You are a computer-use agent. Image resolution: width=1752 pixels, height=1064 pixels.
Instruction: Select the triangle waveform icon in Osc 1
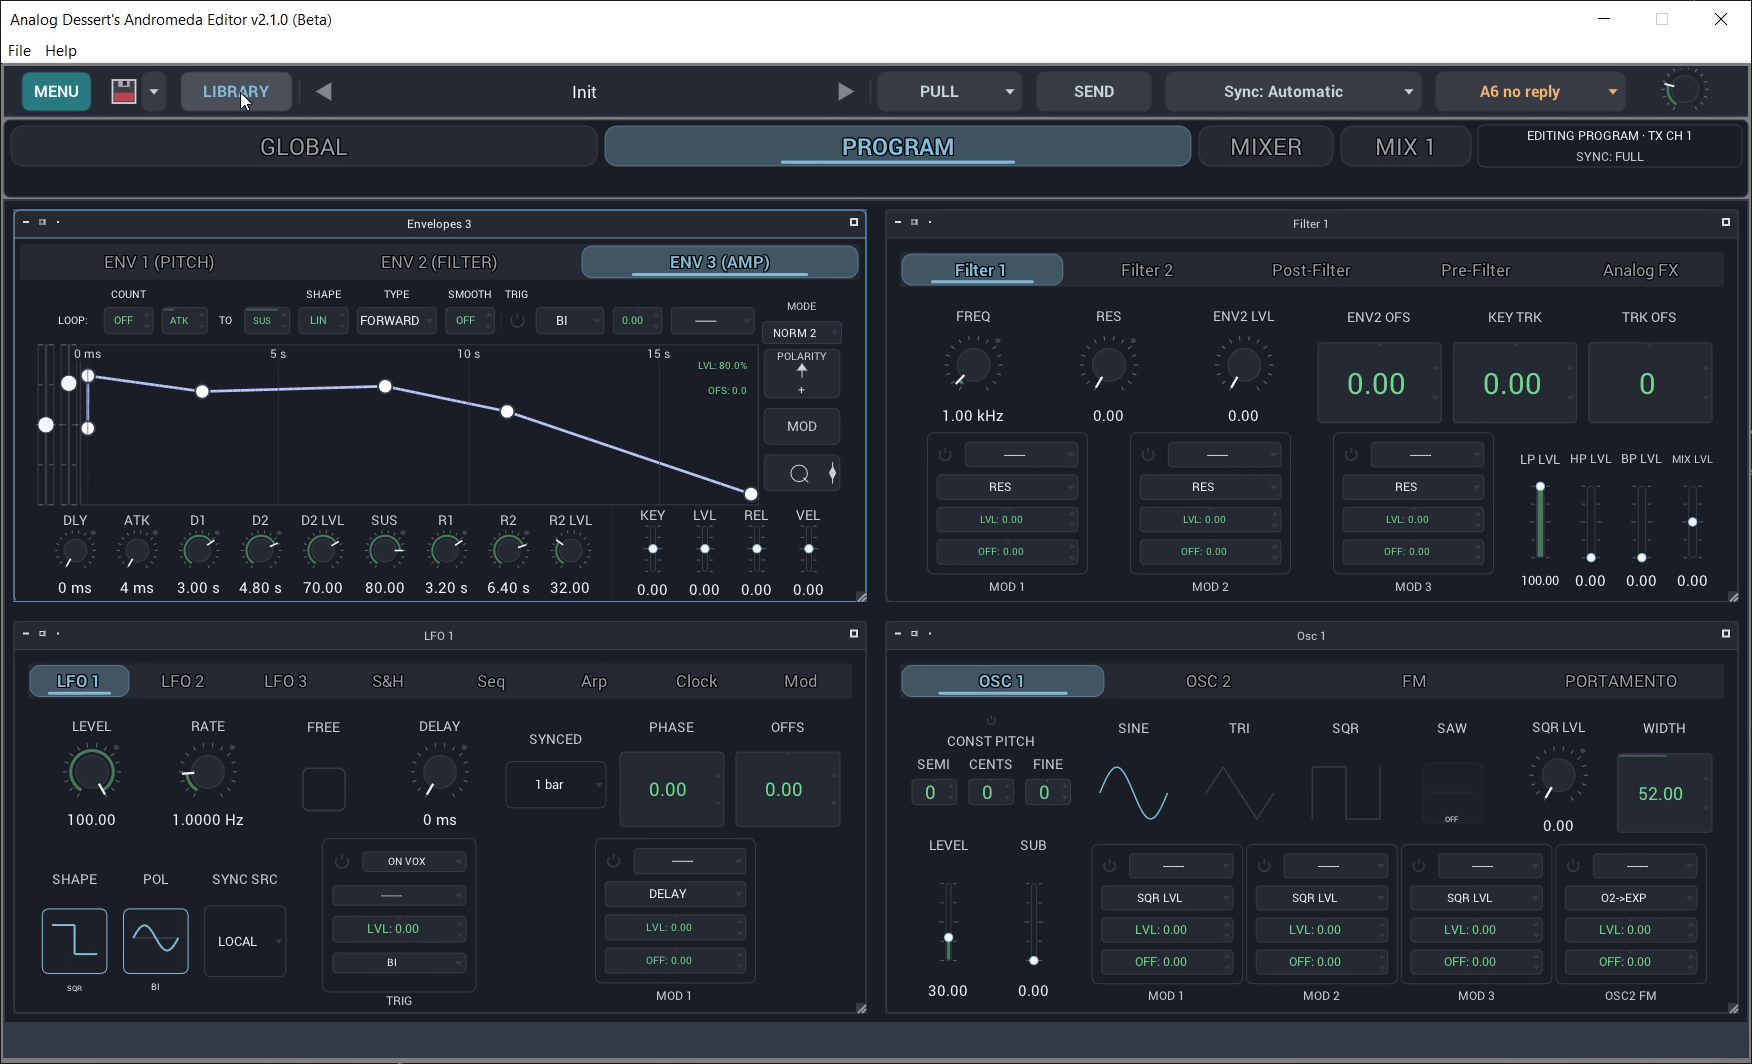coord(1239,793)
